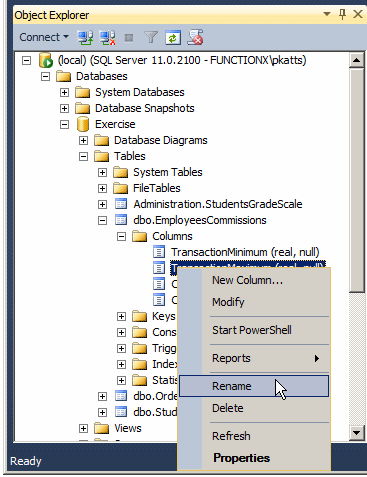Select the dbo.EmployeesCommissions table icon

coord(121,220)
